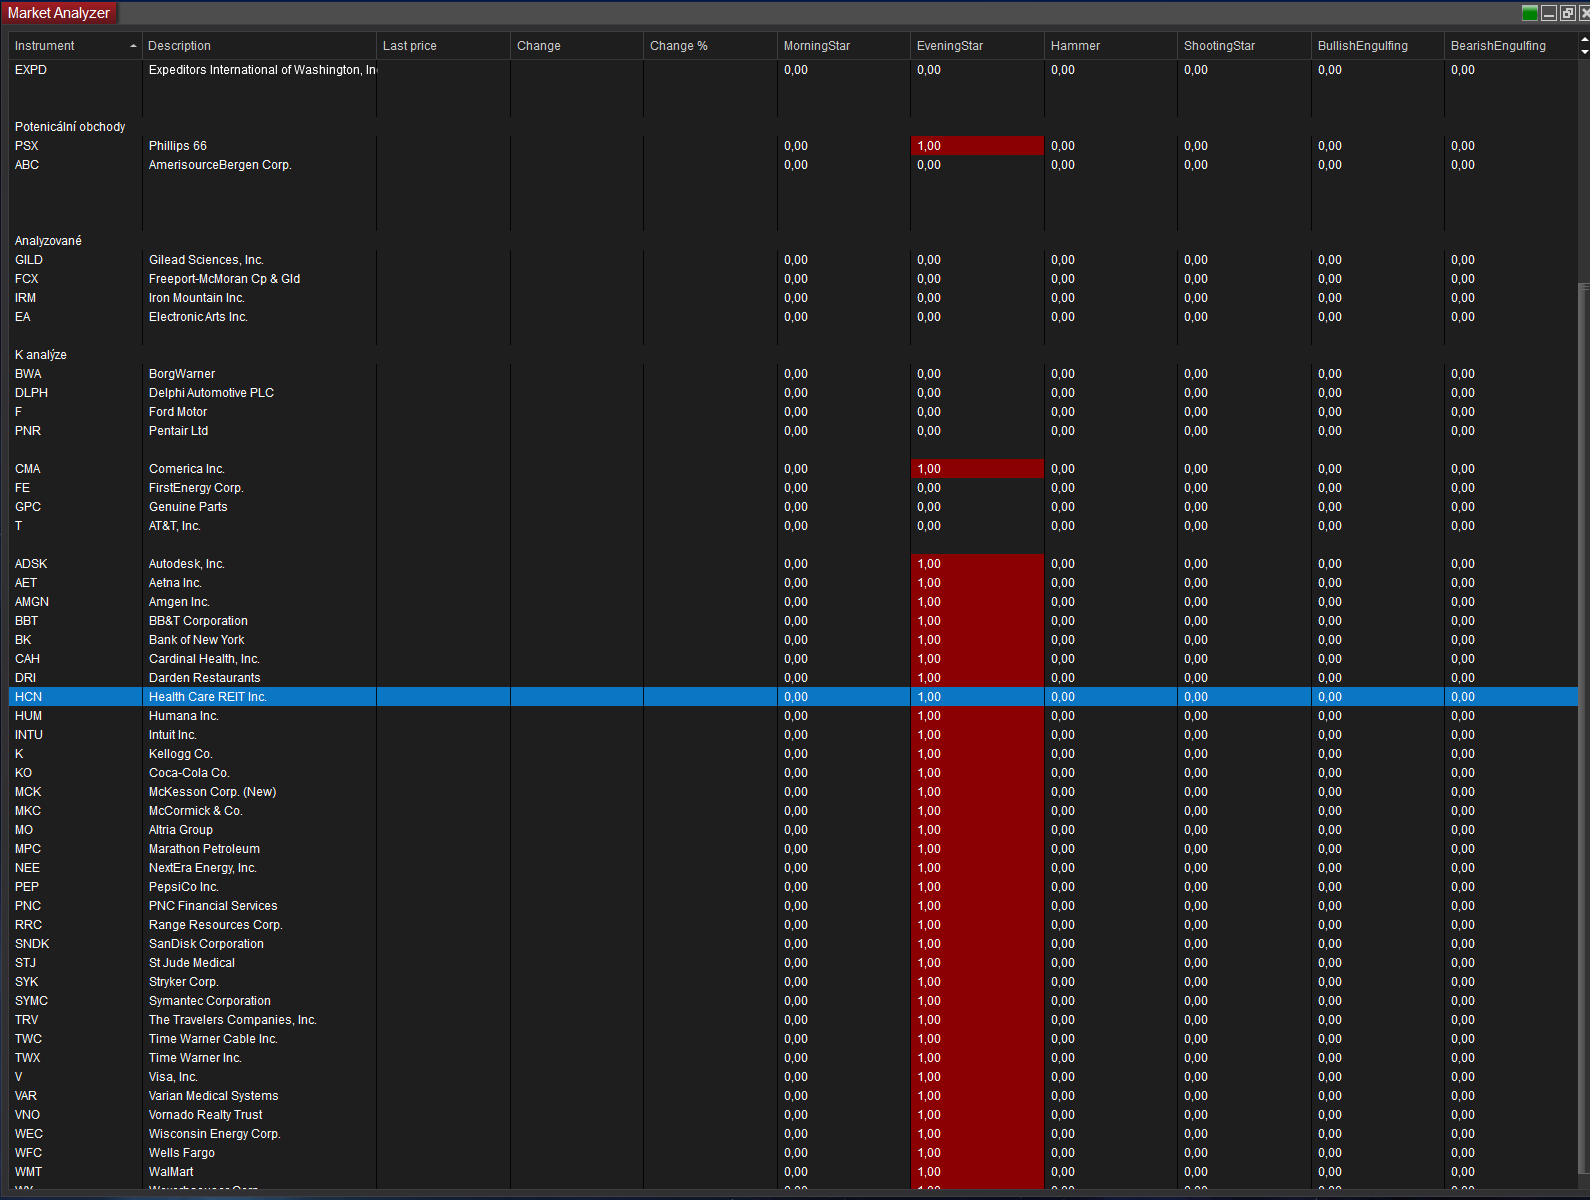Click the 'Potenciální obchody' group label
Image resolution: width=1590 pixels, height=1200 pixels.
pos(70,127)
